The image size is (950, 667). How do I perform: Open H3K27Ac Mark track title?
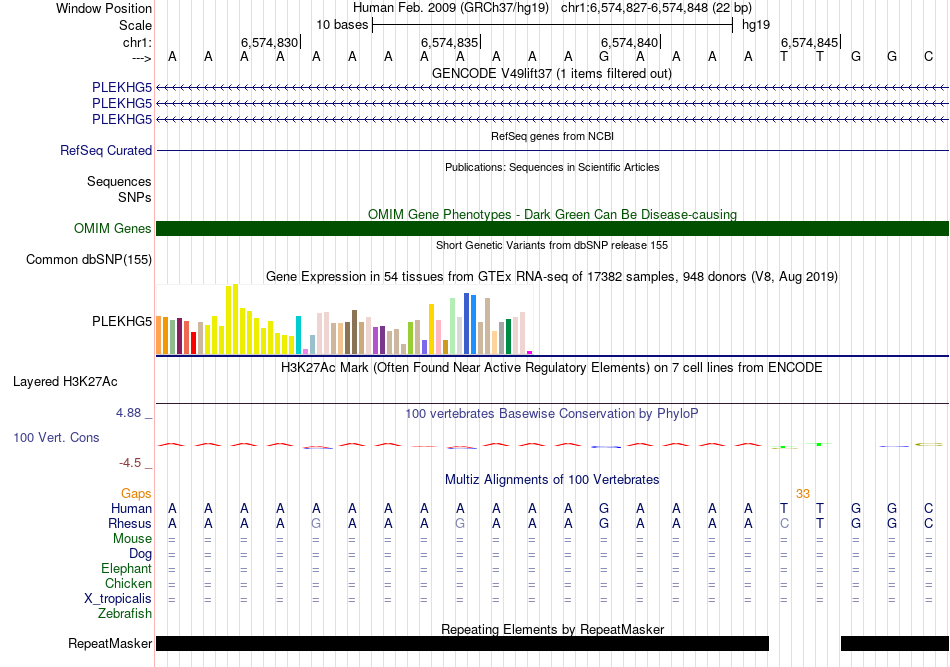point(552,368)
